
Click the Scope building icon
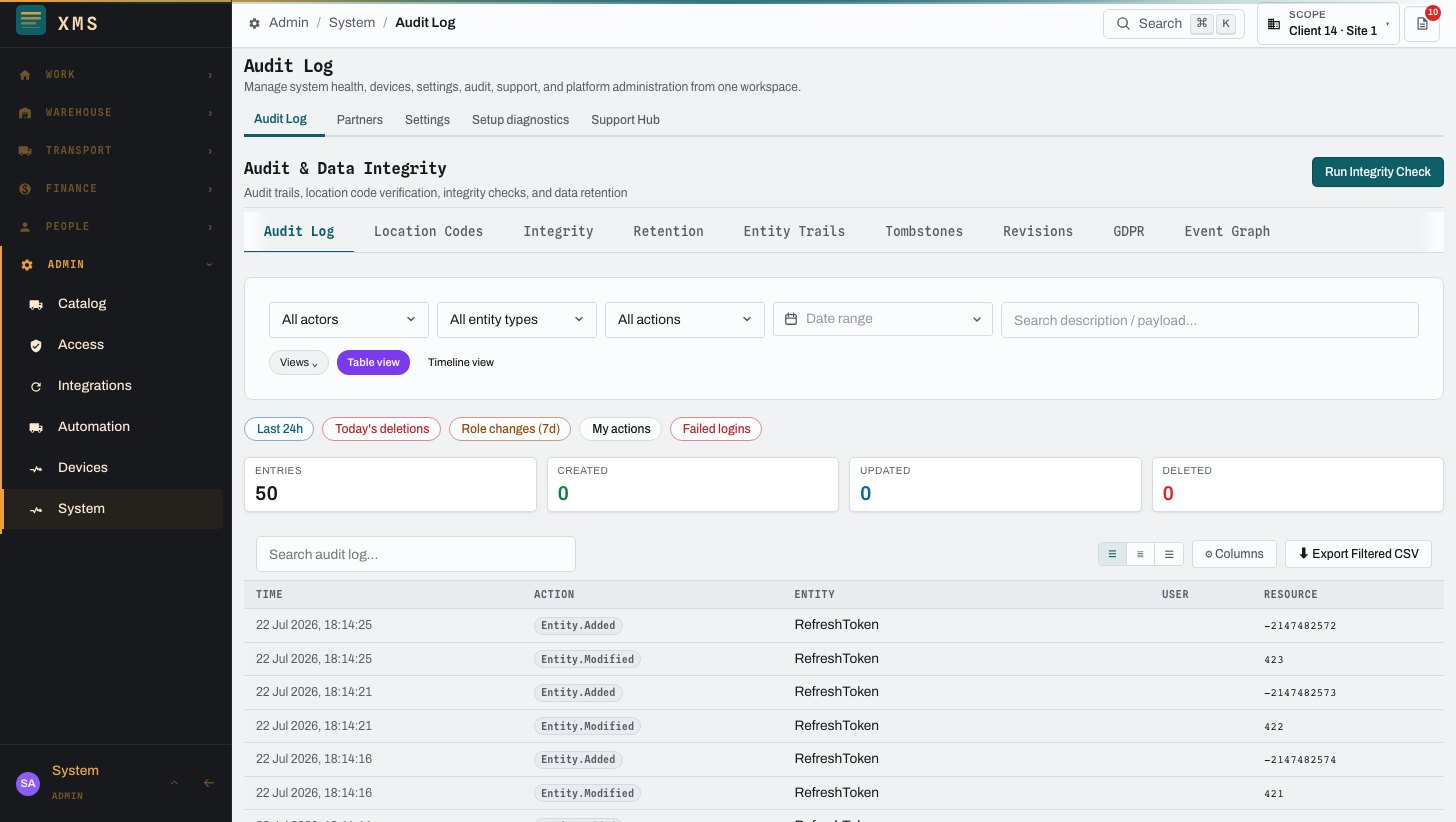click(x=1274, y=23)
